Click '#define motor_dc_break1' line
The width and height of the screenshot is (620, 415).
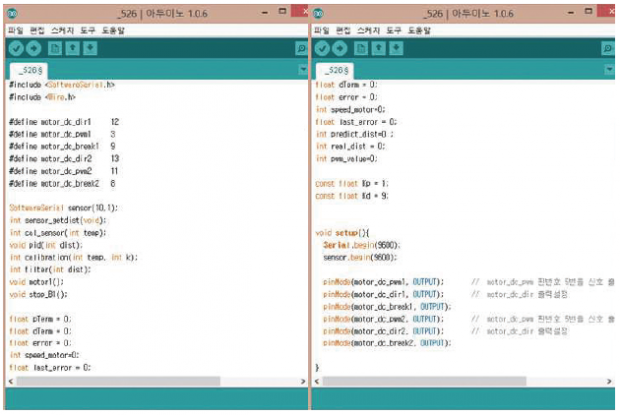click(x=62, y=146)
